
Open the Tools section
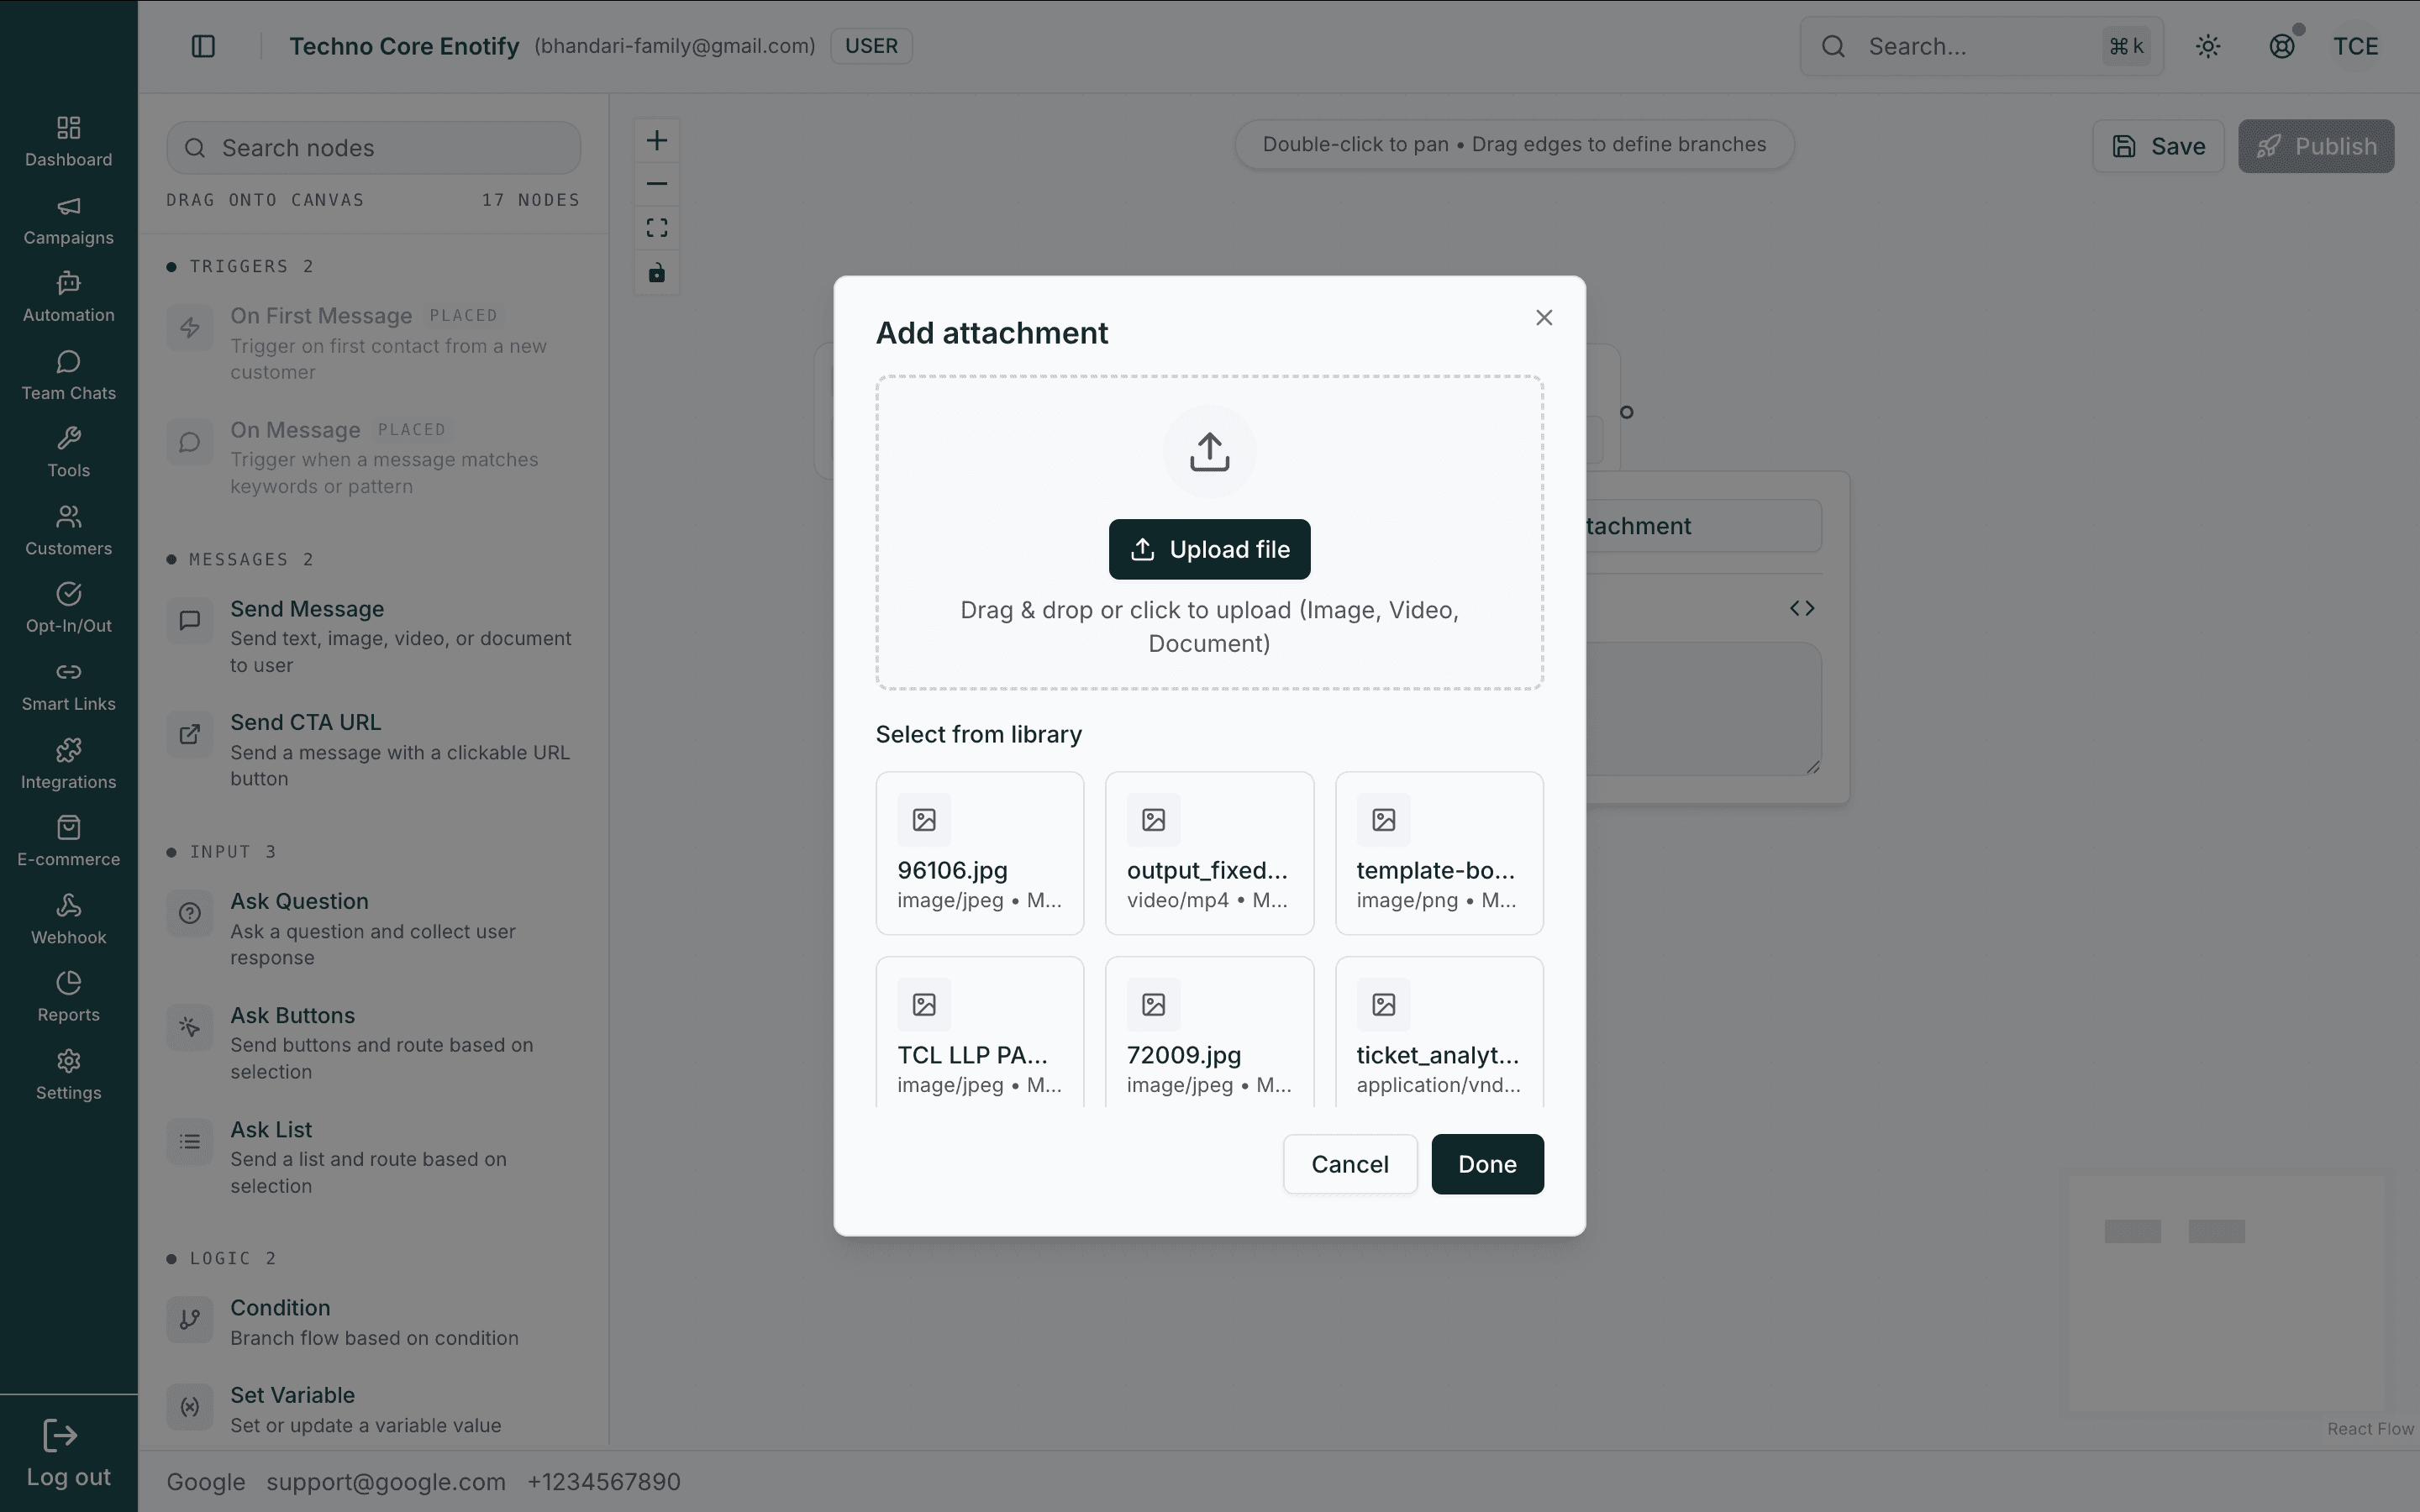tap(68, 452)
